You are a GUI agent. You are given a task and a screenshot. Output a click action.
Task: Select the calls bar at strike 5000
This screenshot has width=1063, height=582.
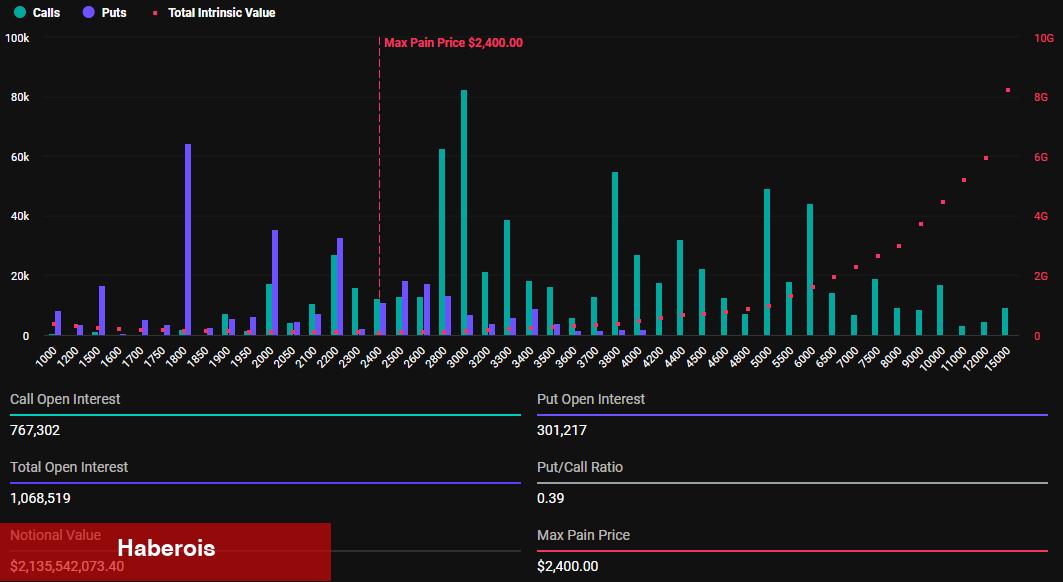coord(767,262)
